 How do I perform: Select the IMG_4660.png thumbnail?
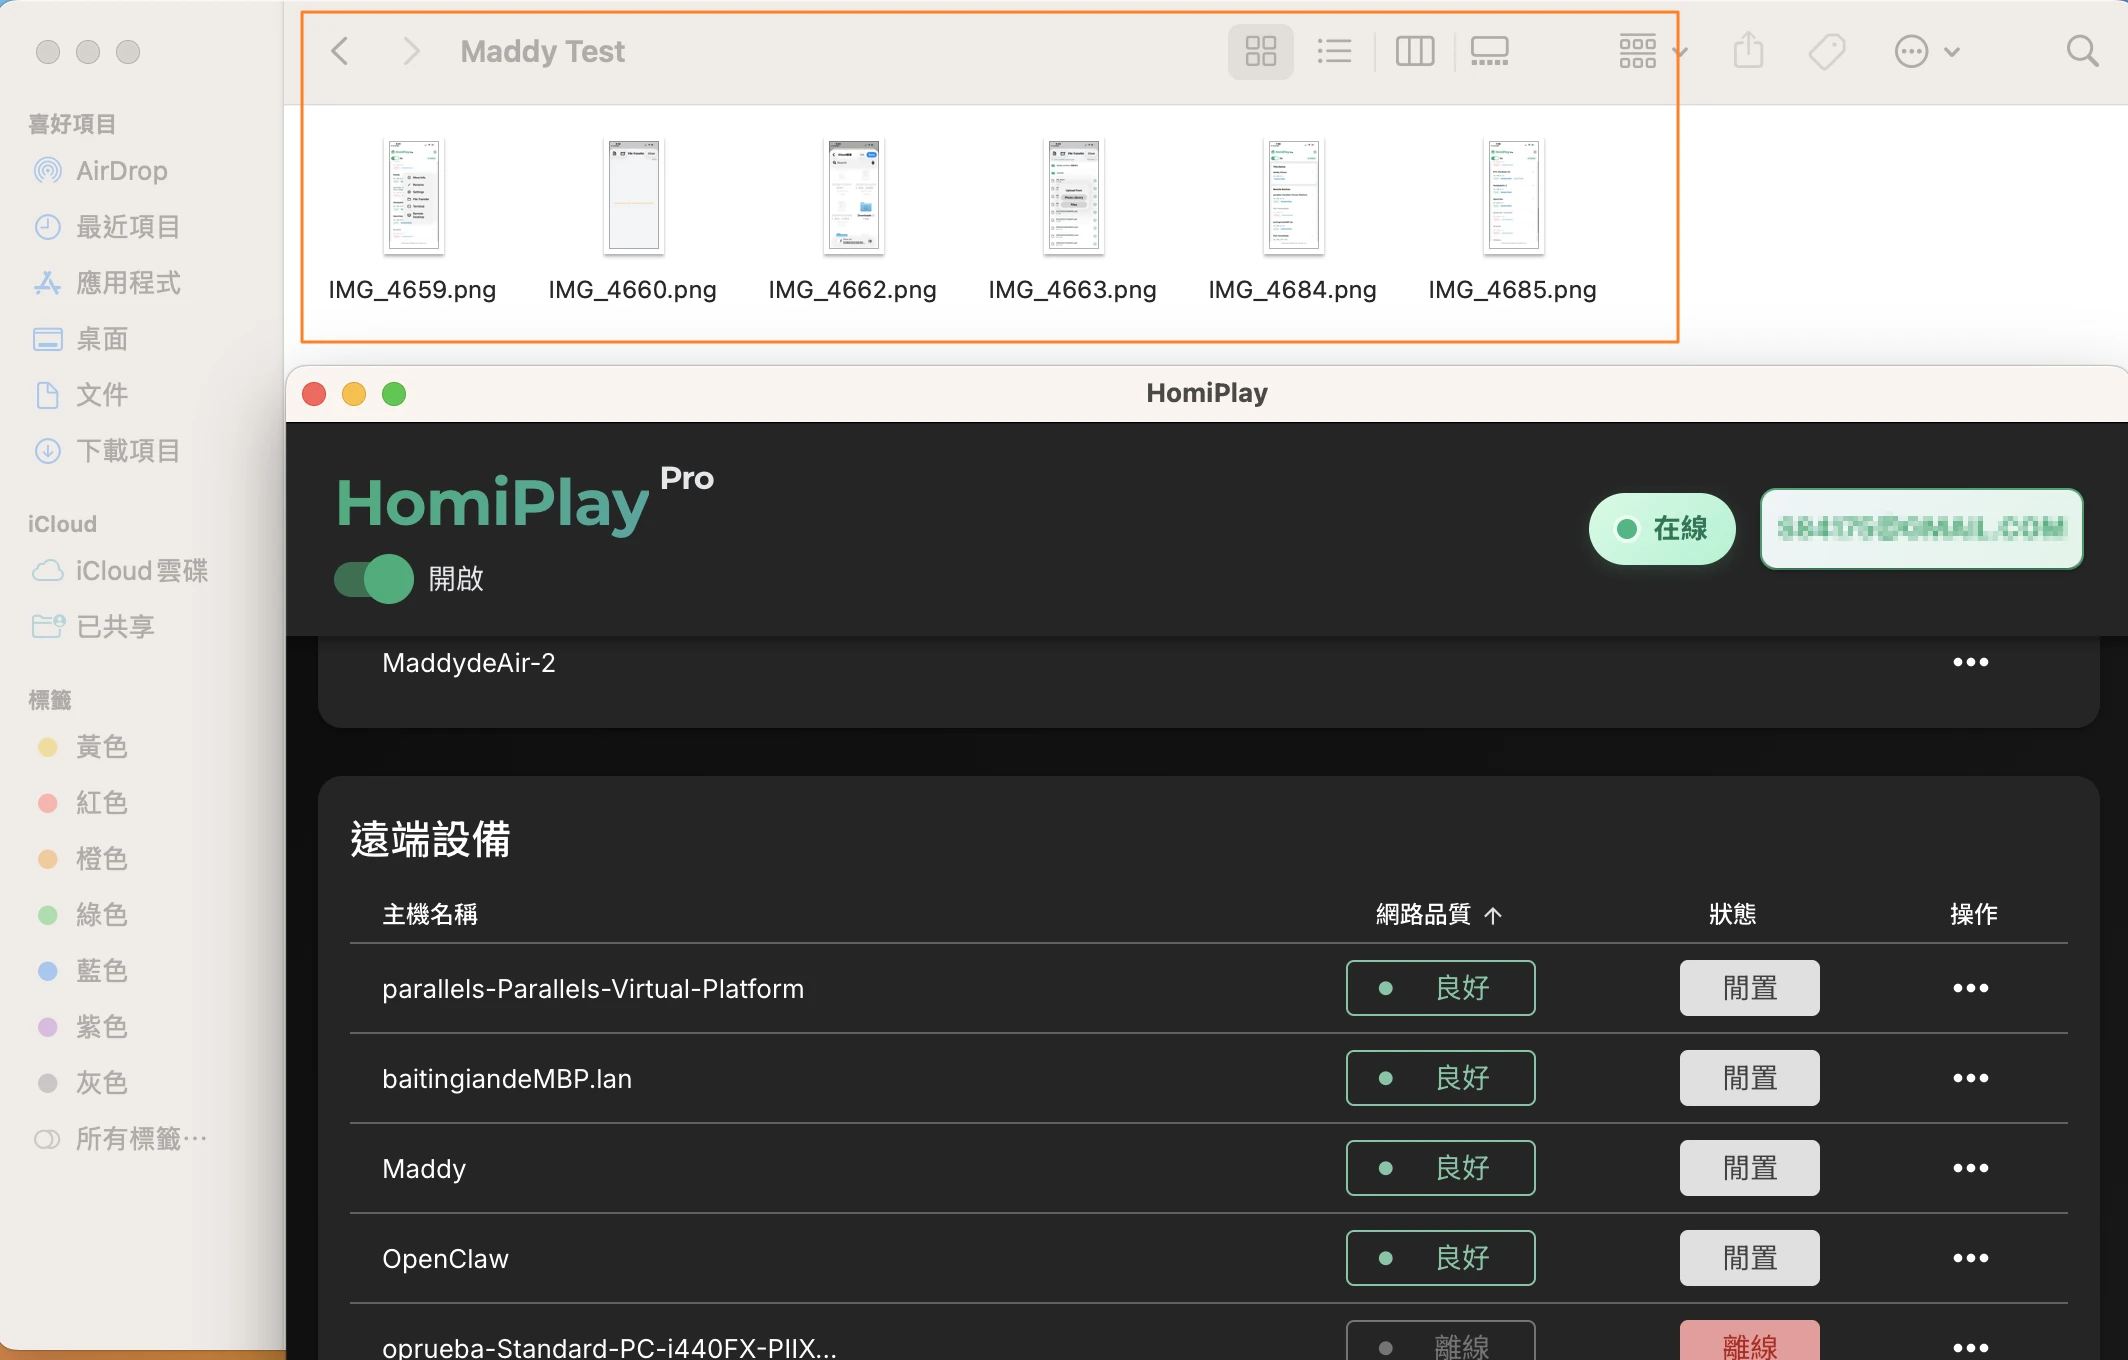(633, 196)
